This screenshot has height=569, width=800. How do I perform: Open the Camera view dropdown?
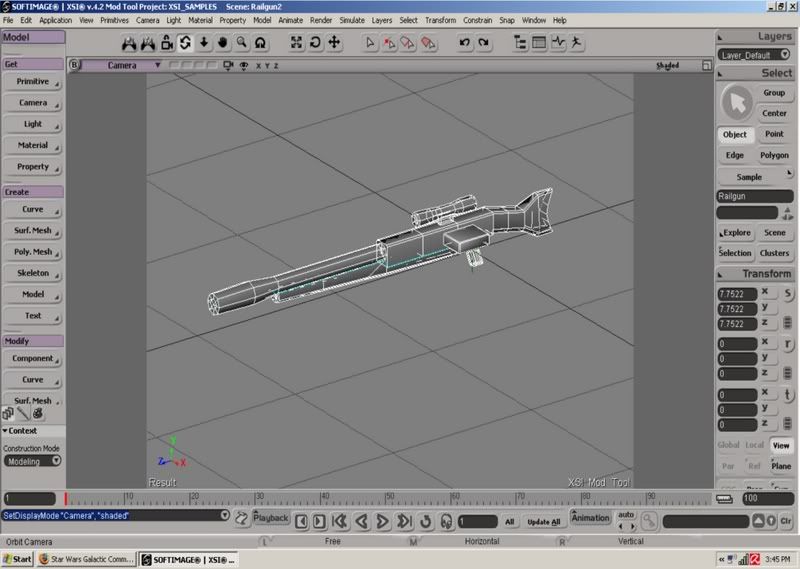click(122, 65)
